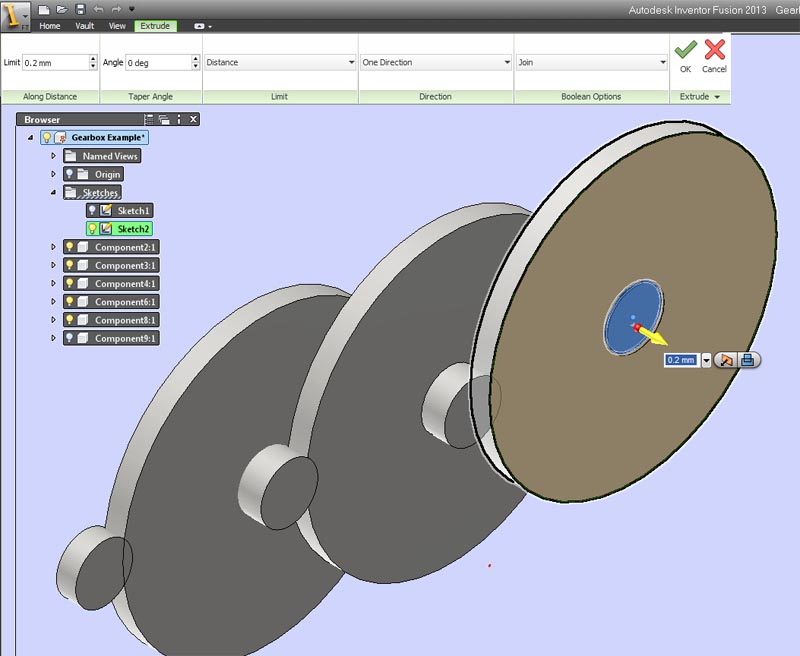This screenshot has height=656, width=800.
Task: Close the Browser panel
Action: (x=193, y=119)
